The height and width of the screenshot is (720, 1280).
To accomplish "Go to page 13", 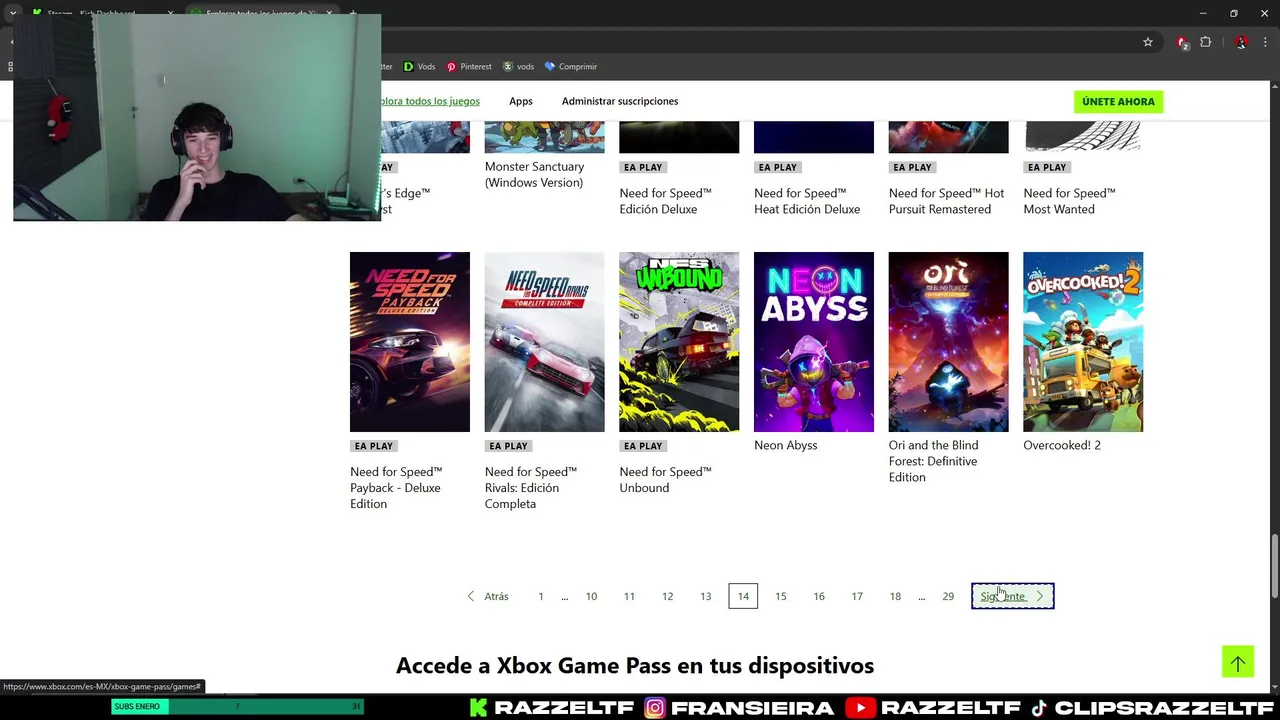I will (x=705, y=596).
